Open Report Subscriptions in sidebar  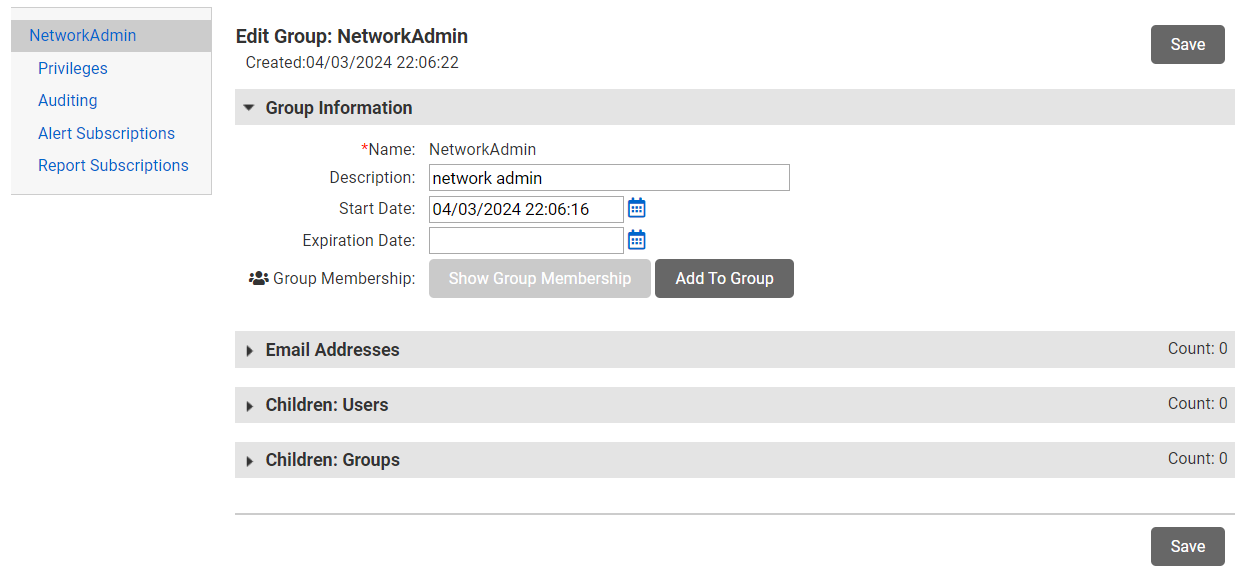coord(113,166)
